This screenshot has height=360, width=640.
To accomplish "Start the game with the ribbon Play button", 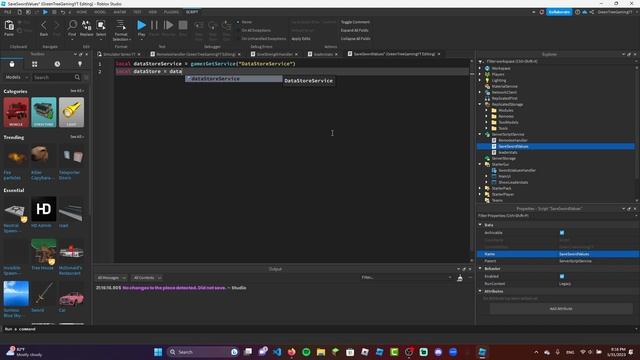I will [141, 25].
